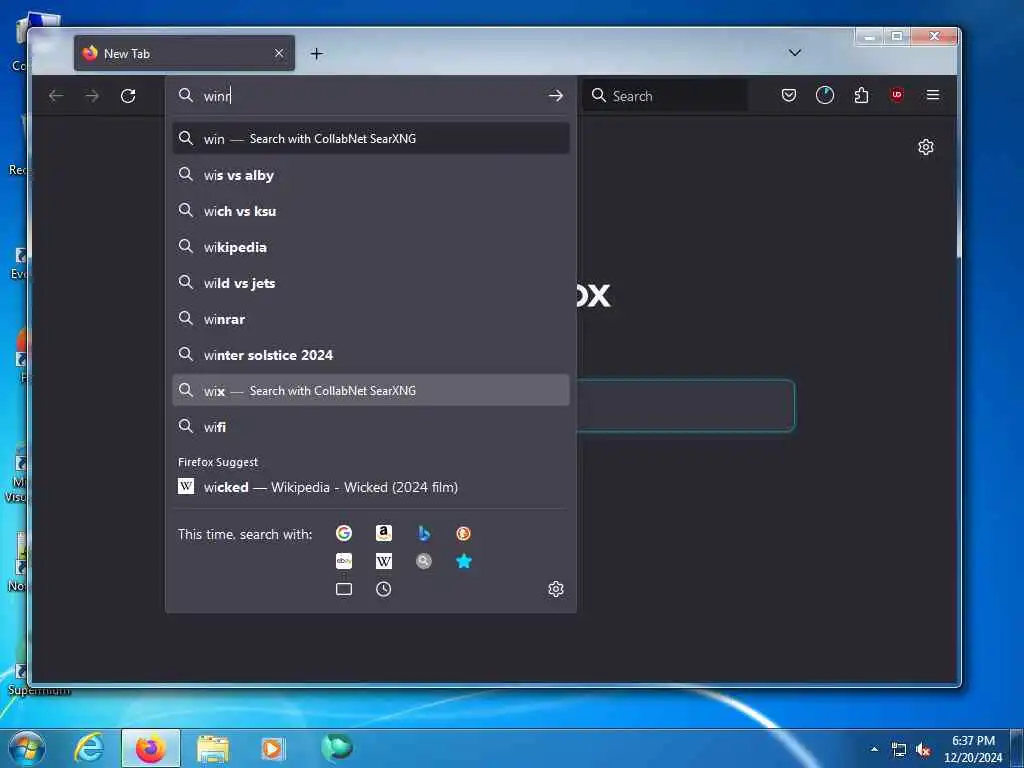Open Windows Explorer from taskbar
1024x768 pixels.
click(x=213, y=748)
